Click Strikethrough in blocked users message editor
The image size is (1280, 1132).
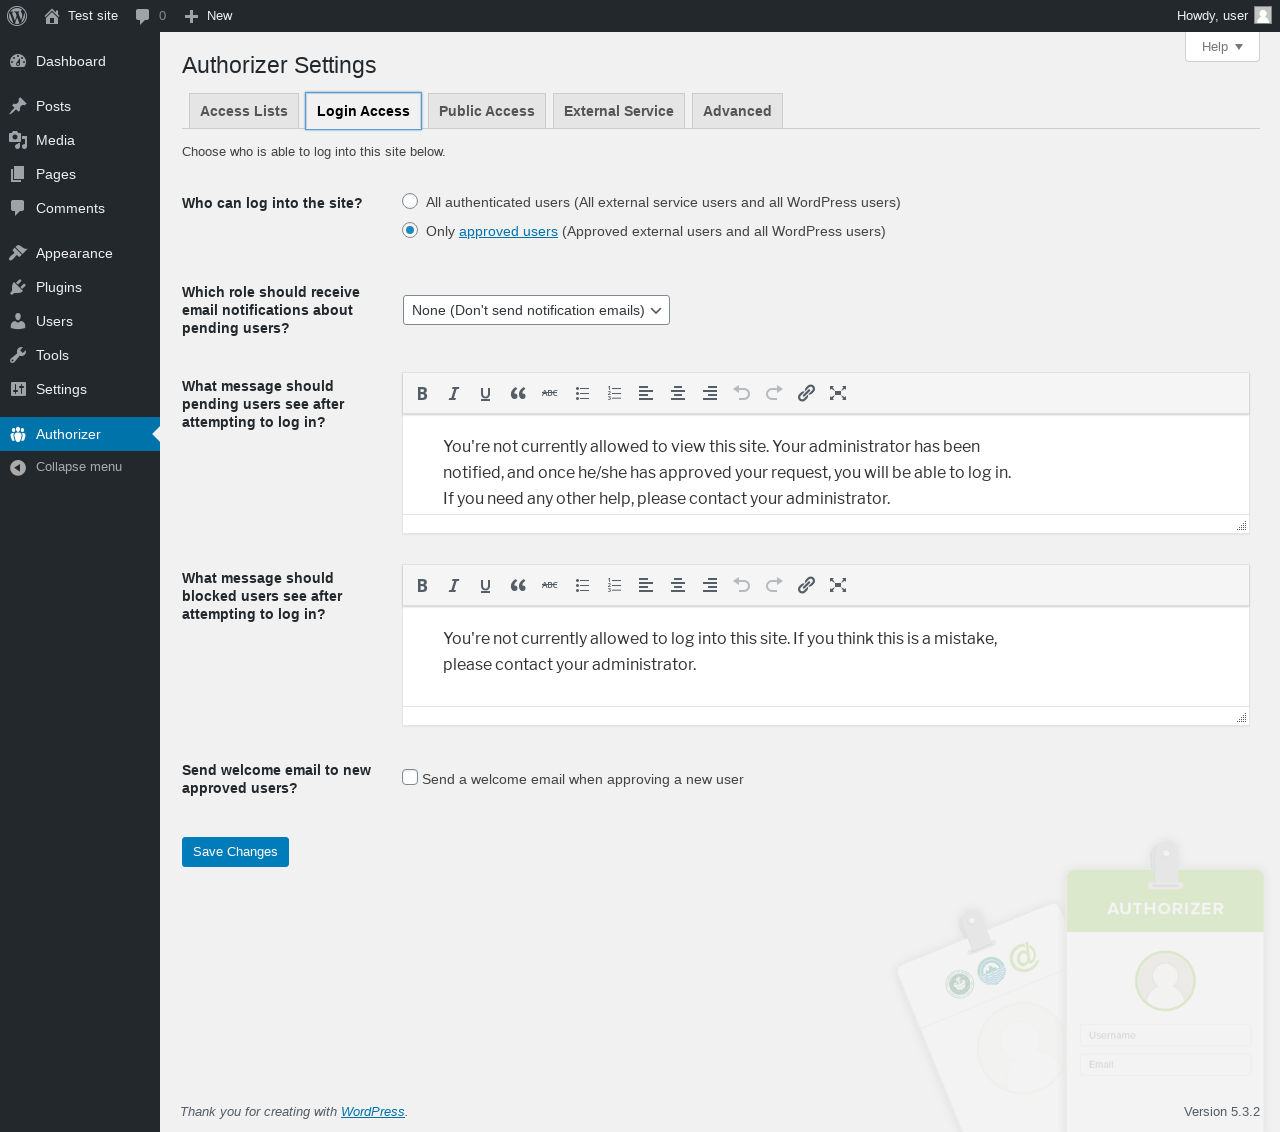(550, 585)
